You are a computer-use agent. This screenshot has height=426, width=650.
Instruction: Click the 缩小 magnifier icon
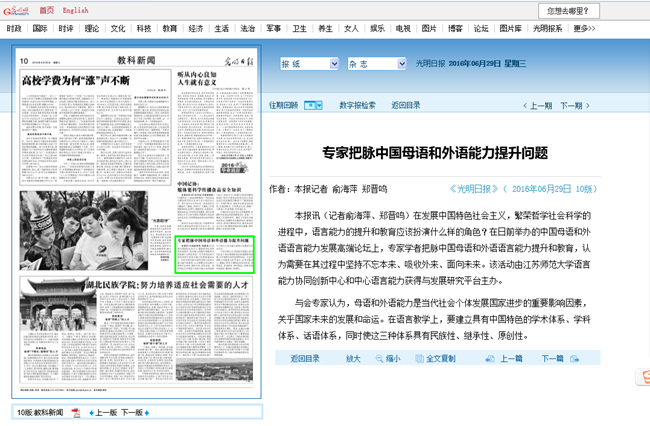(378, 359)
